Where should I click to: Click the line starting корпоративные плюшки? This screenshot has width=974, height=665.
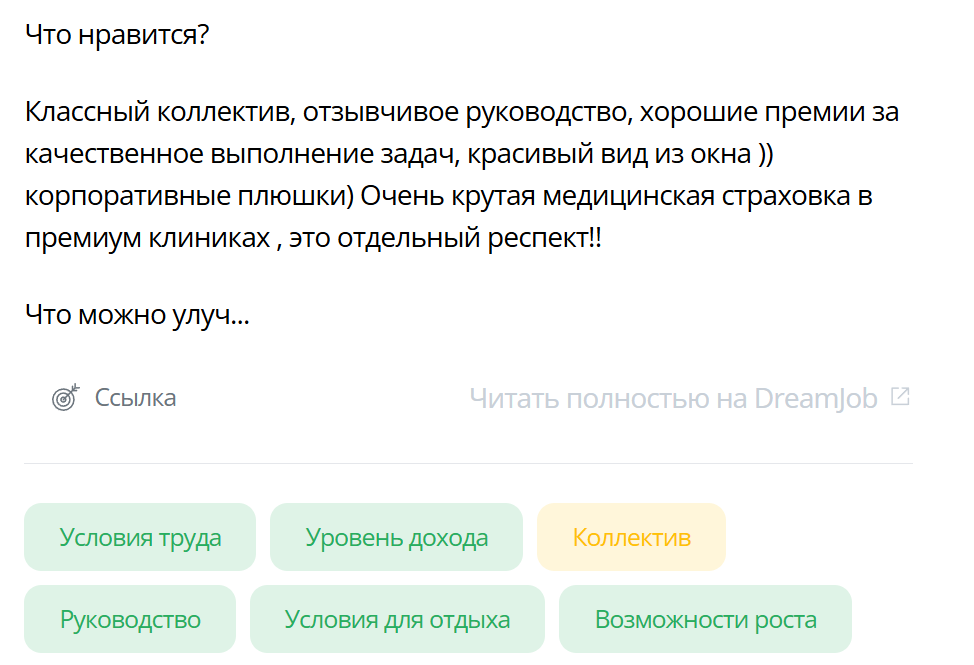point(448,196)
